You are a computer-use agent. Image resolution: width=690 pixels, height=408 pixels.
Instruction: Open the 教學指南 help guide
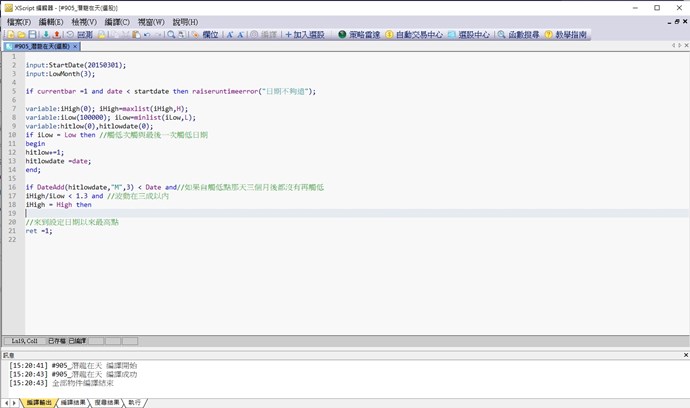(x=567, y=34)
